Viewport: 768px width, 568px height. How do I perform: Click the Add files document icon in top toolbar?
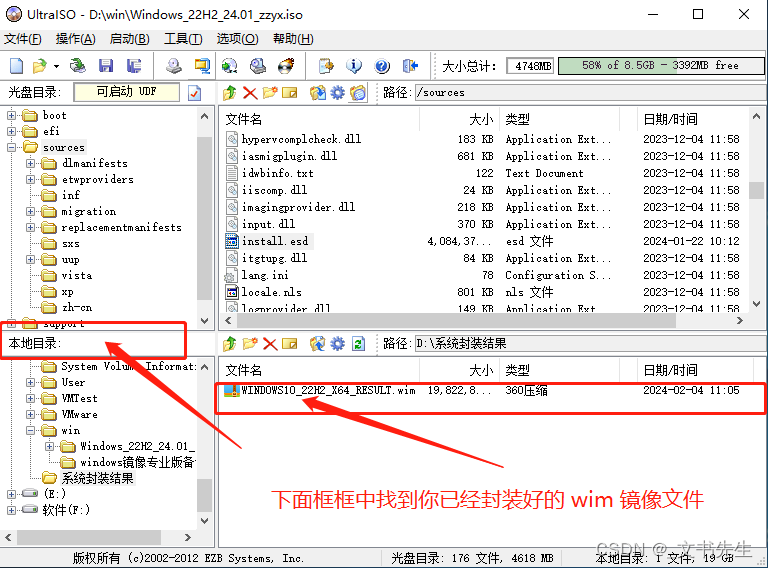point(326,66)
